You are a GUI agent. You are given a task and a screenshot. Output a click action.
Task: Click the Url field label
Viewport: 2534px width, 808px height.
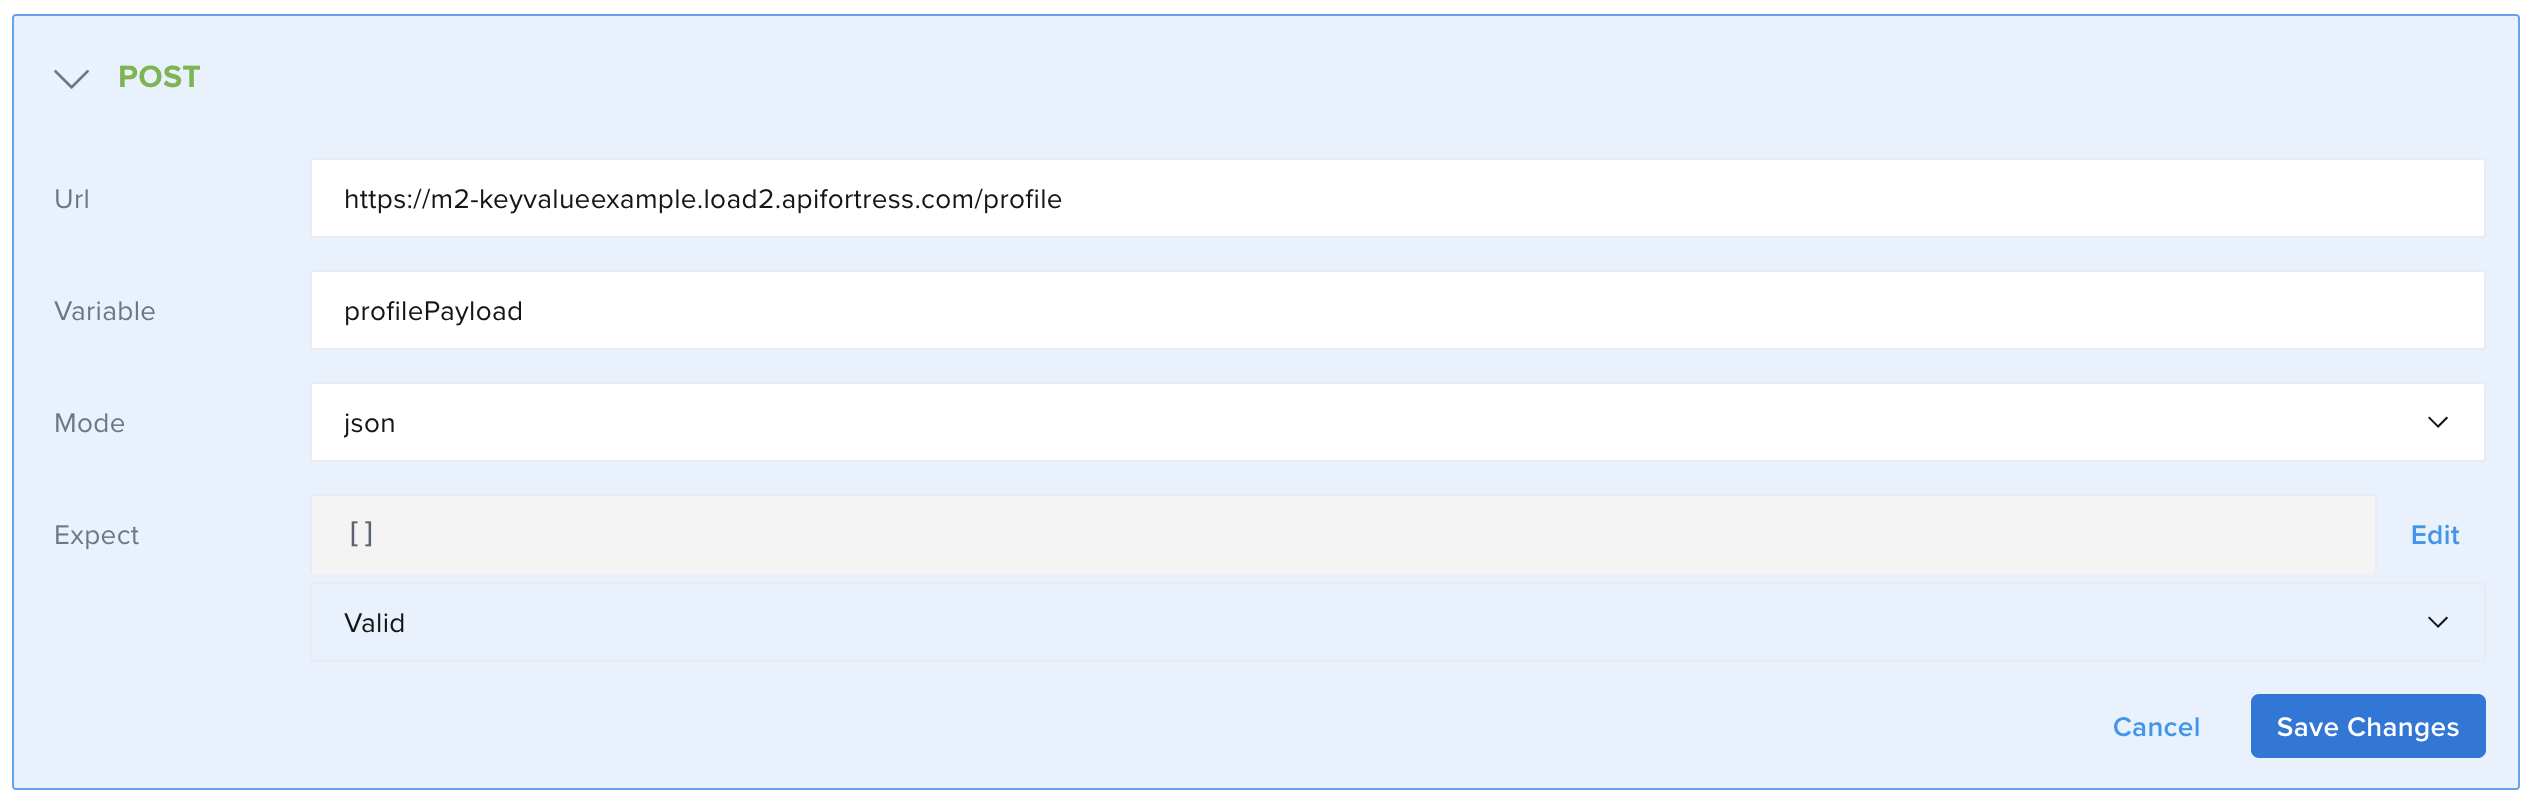(x=72, y=199)
